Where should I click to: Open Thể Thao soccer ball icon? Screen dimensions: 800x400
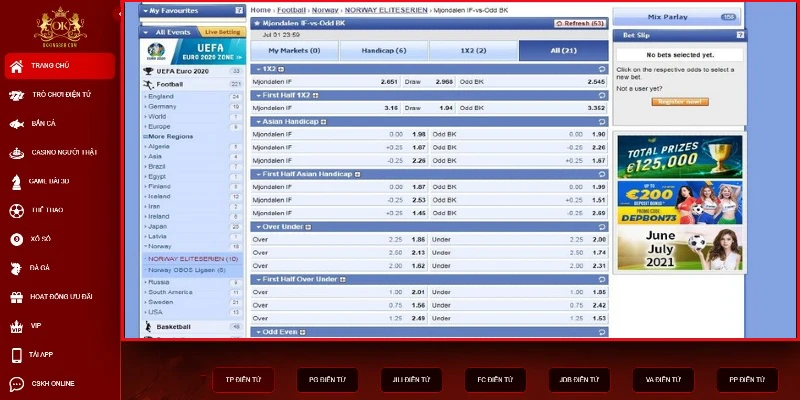[x=17, y=211]
